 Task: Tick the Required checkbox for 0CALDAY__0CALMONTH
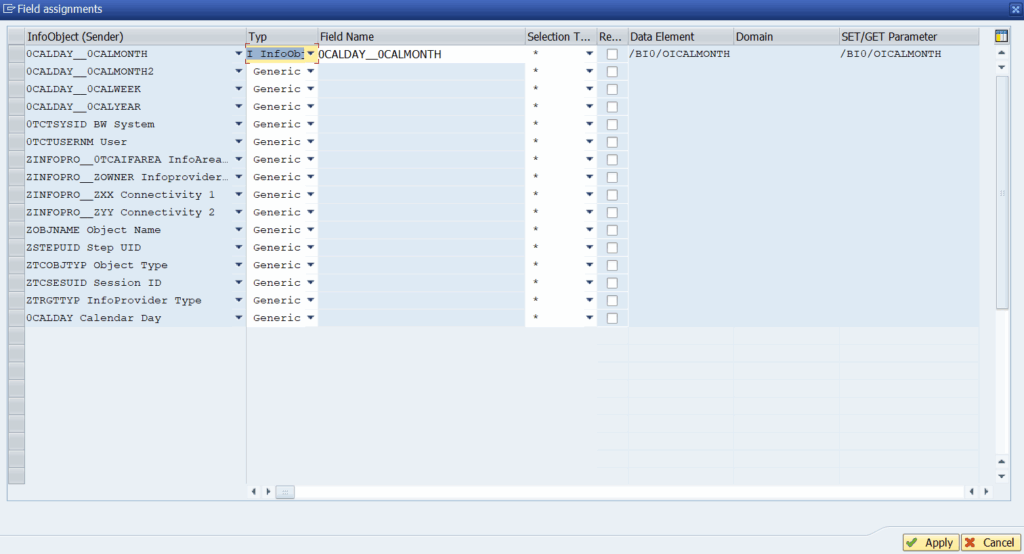point(612,54)
